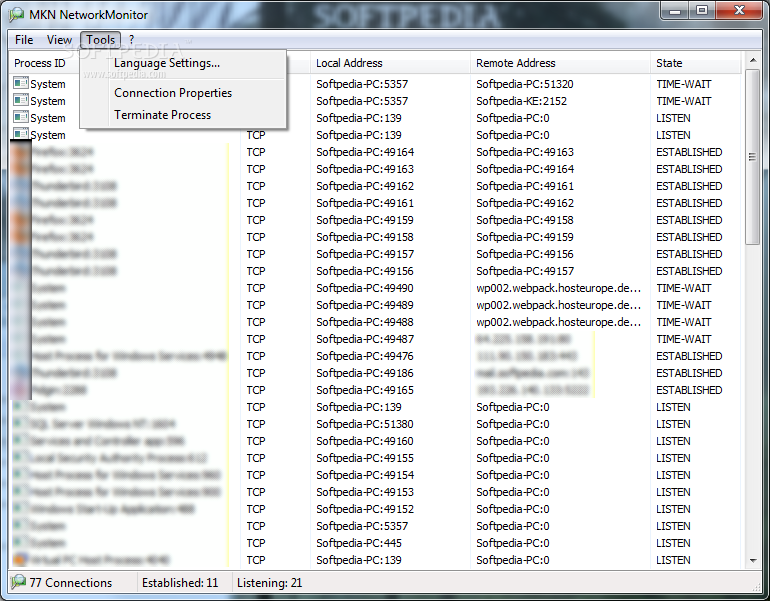Click scrollbar up arrow
Image resolution: width=770 pixels, height=601 pixels.
tap(752, 60)
